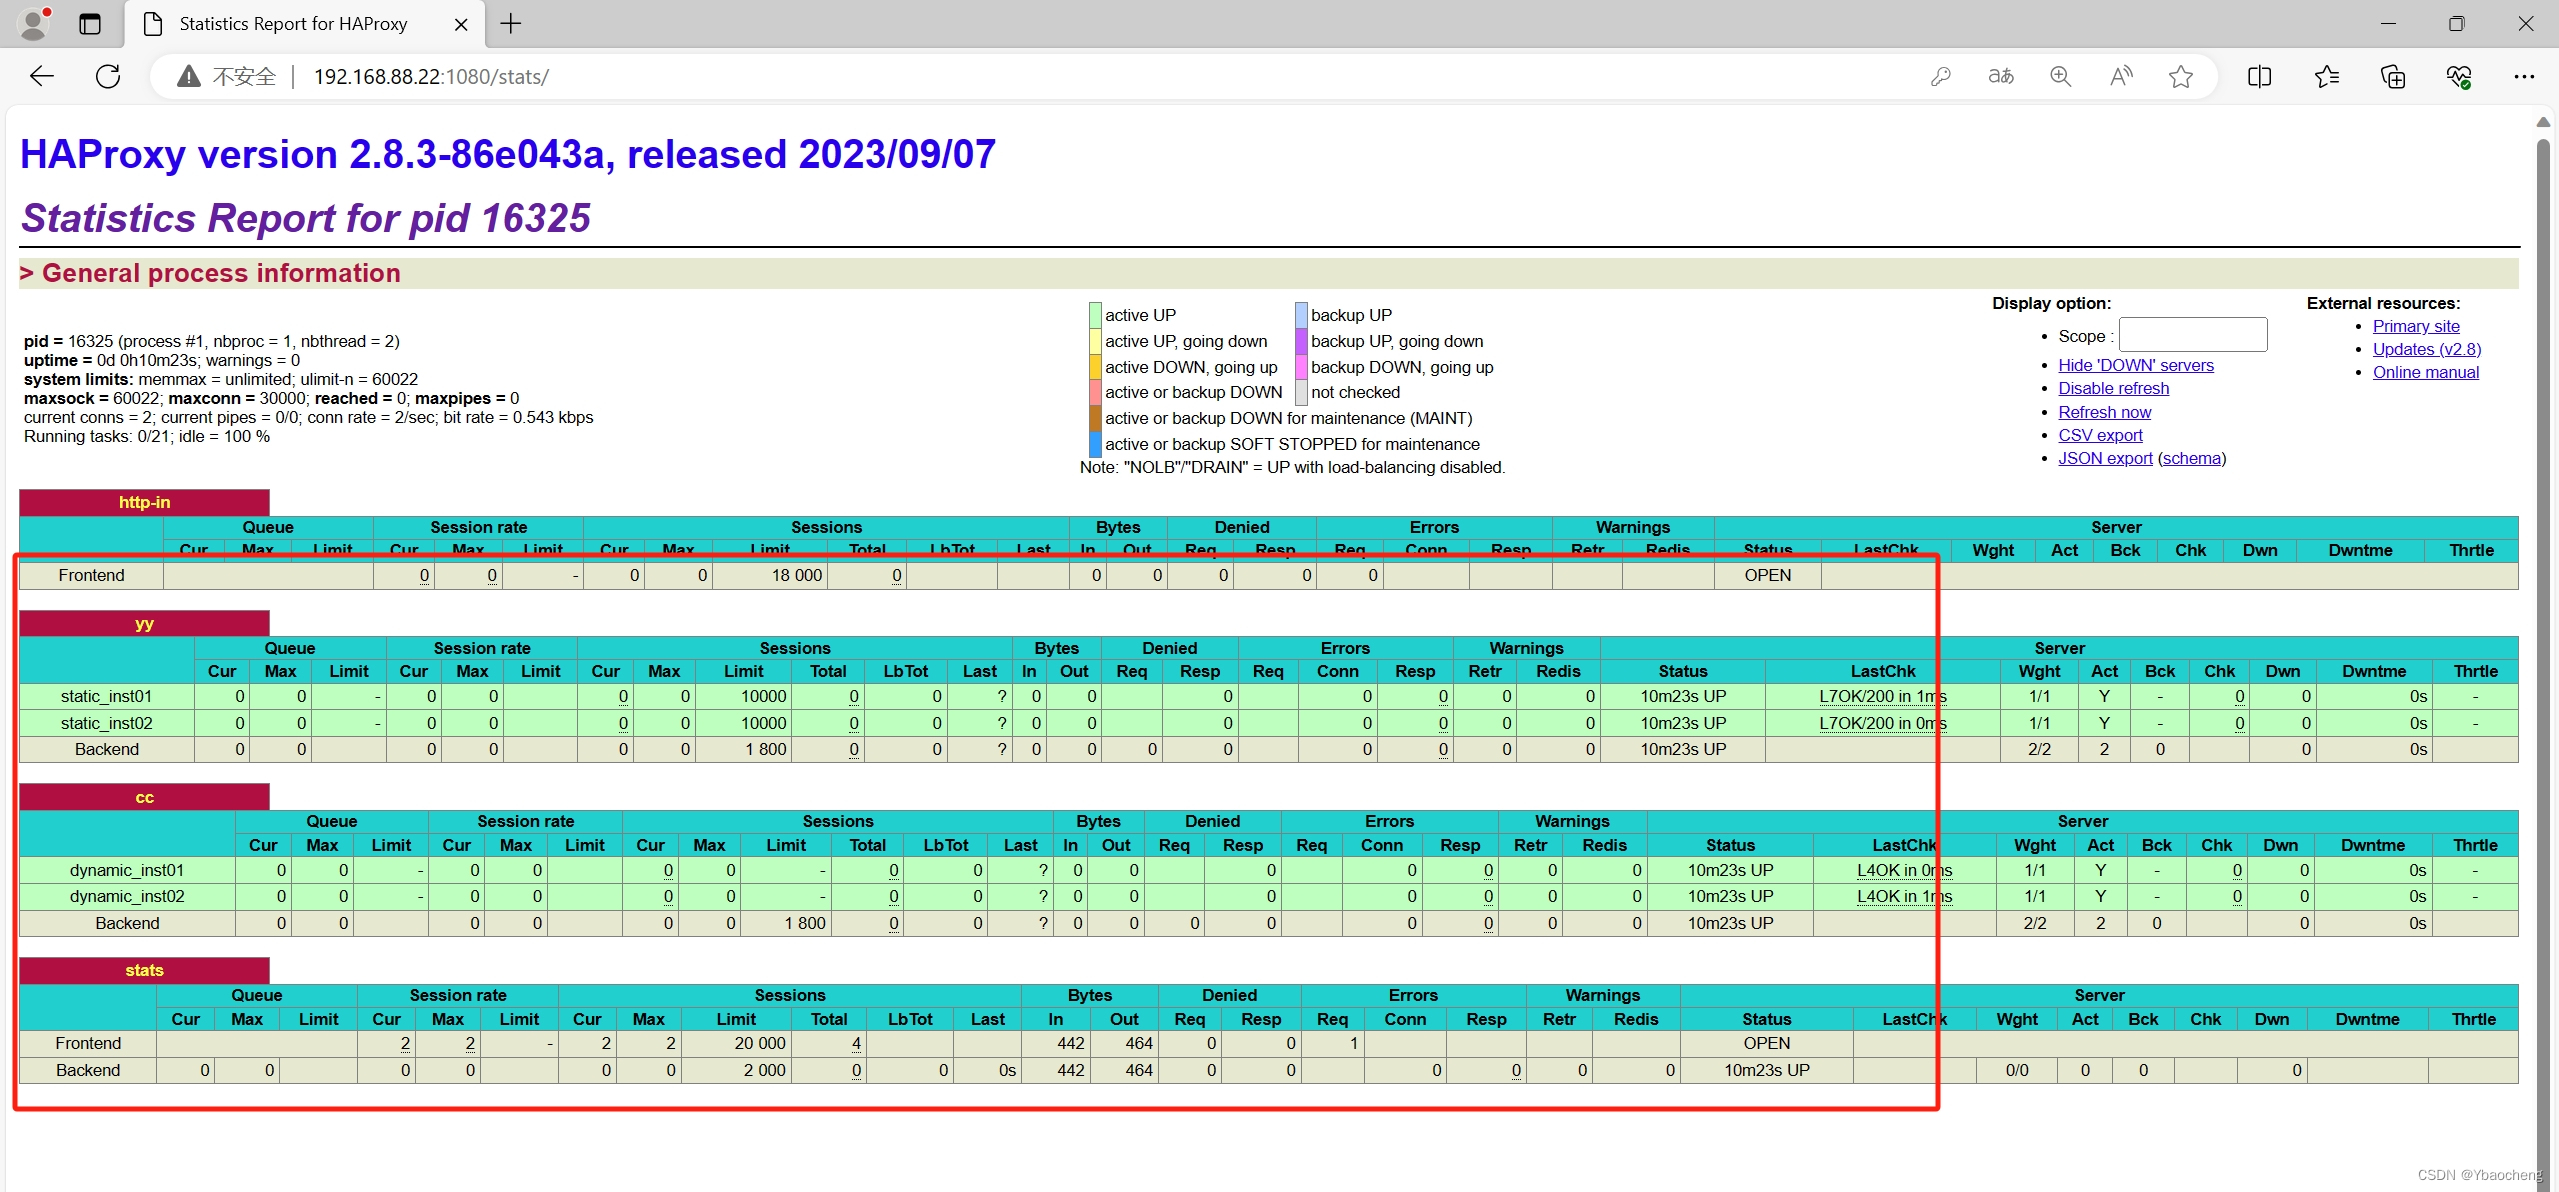Open Hide 'DOWN' servers link

(x=2136, y=365)
